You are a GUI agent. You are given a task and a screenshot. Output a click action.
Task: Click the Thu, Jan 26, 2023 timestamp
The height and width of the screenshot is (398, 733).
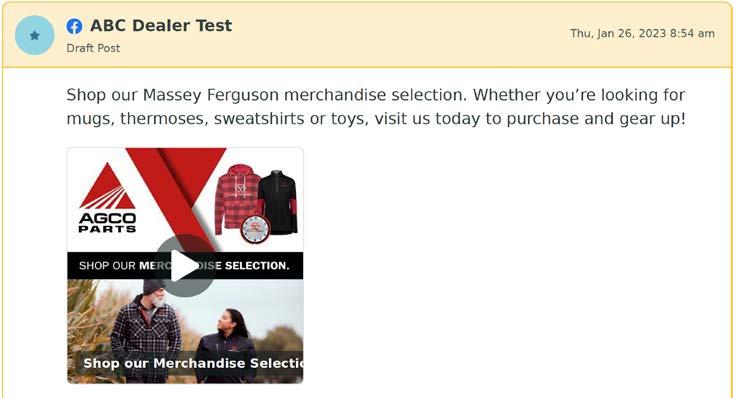[642, 33]
